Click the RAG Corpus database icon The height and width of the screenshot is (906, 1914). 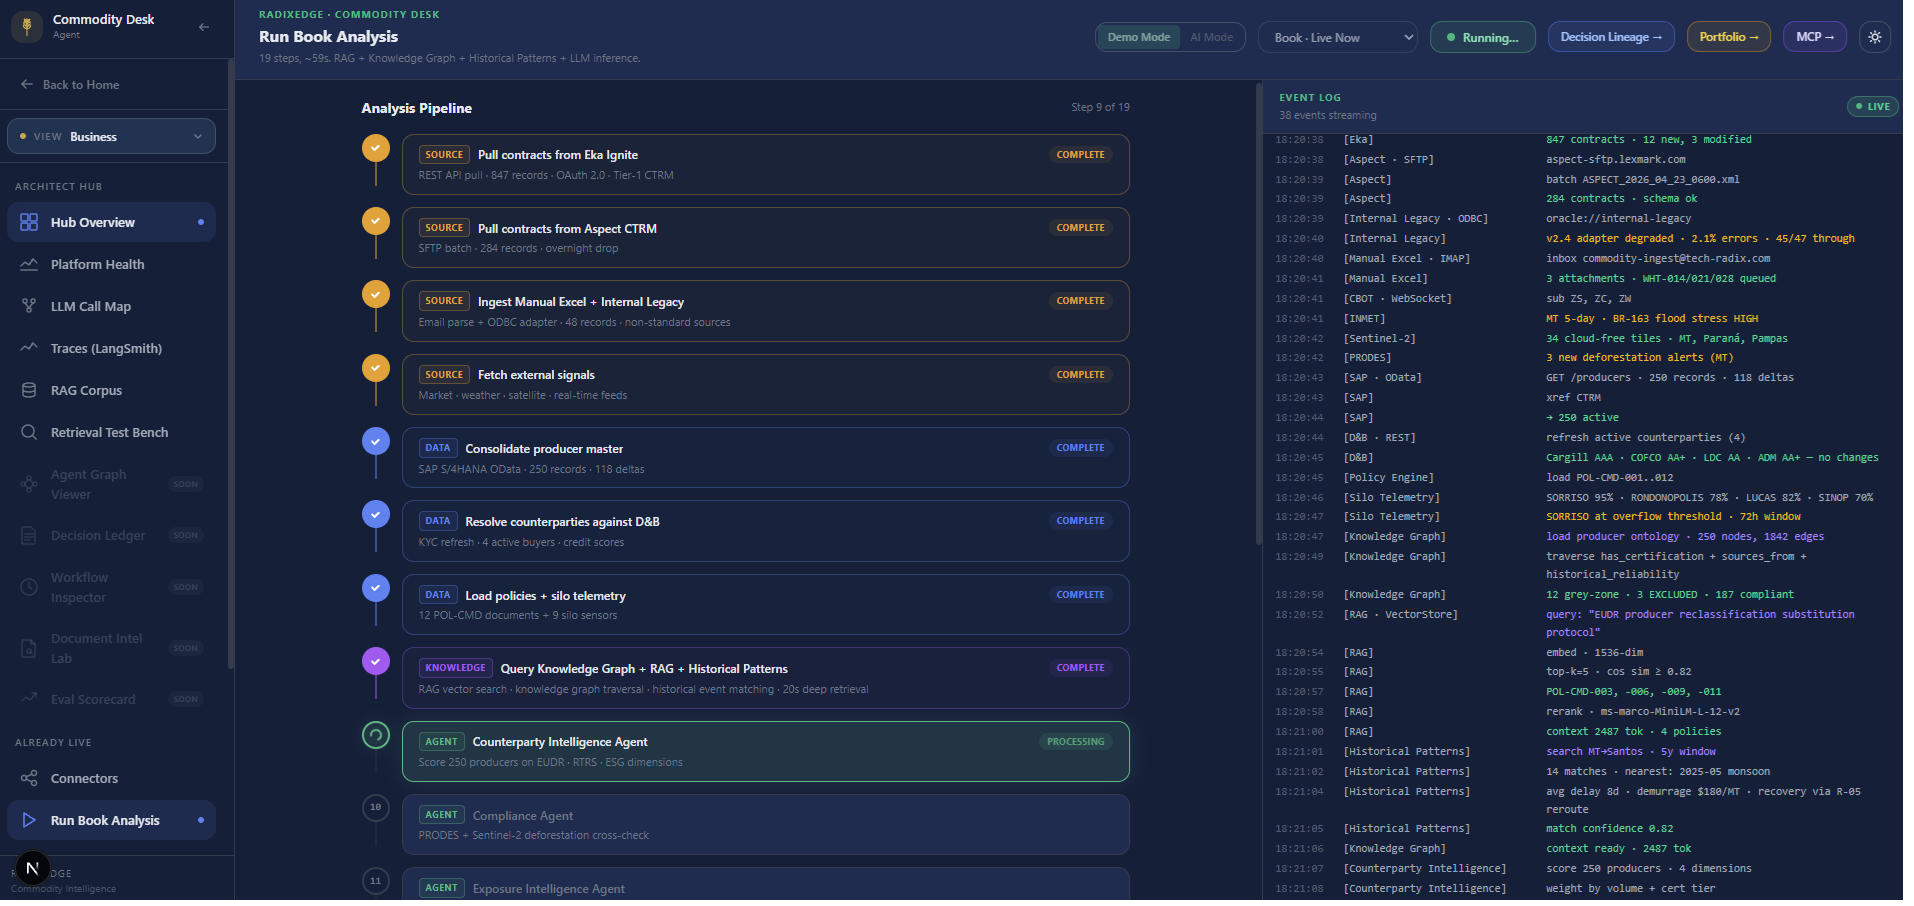point(29,390)
